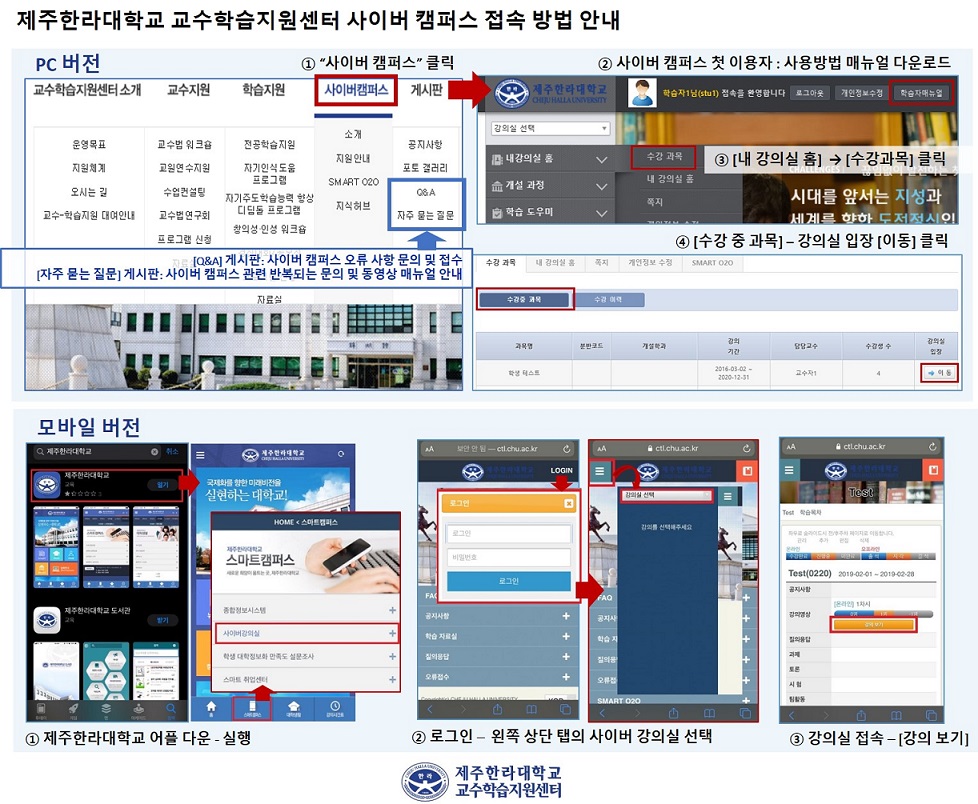The width and height of the screenshot is (978, 804).
Task: Select the 교수지원 top menu item
Action: coord(188,90)
